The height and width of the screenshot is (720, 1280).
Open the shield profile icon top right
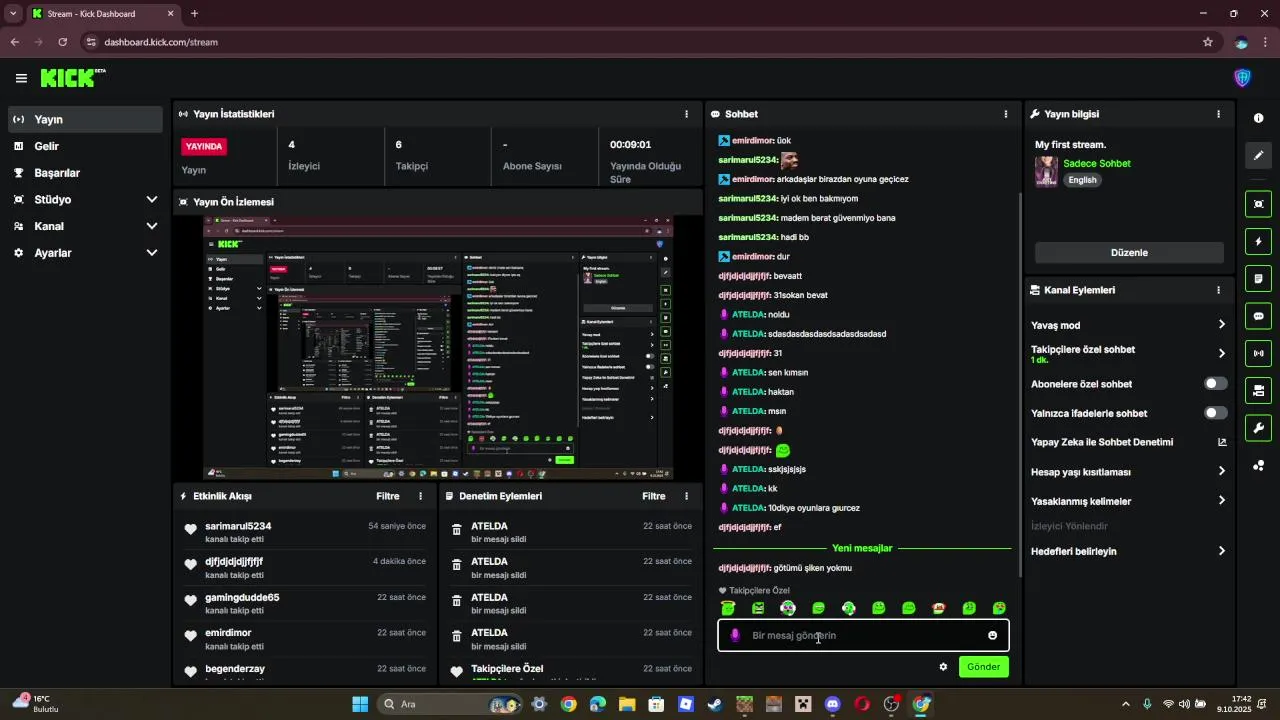point(1242,78)
